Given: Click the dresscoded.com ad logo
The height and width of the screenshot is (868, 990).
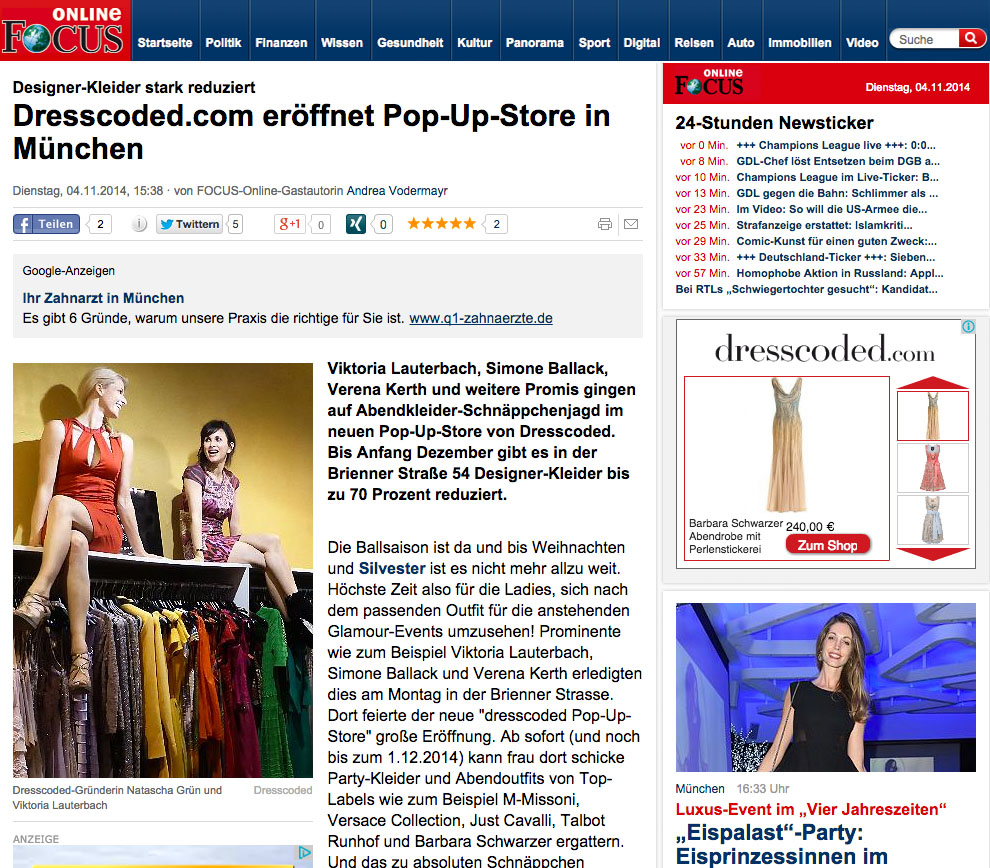Looking at the screenshot, I should tap(825, 348).
